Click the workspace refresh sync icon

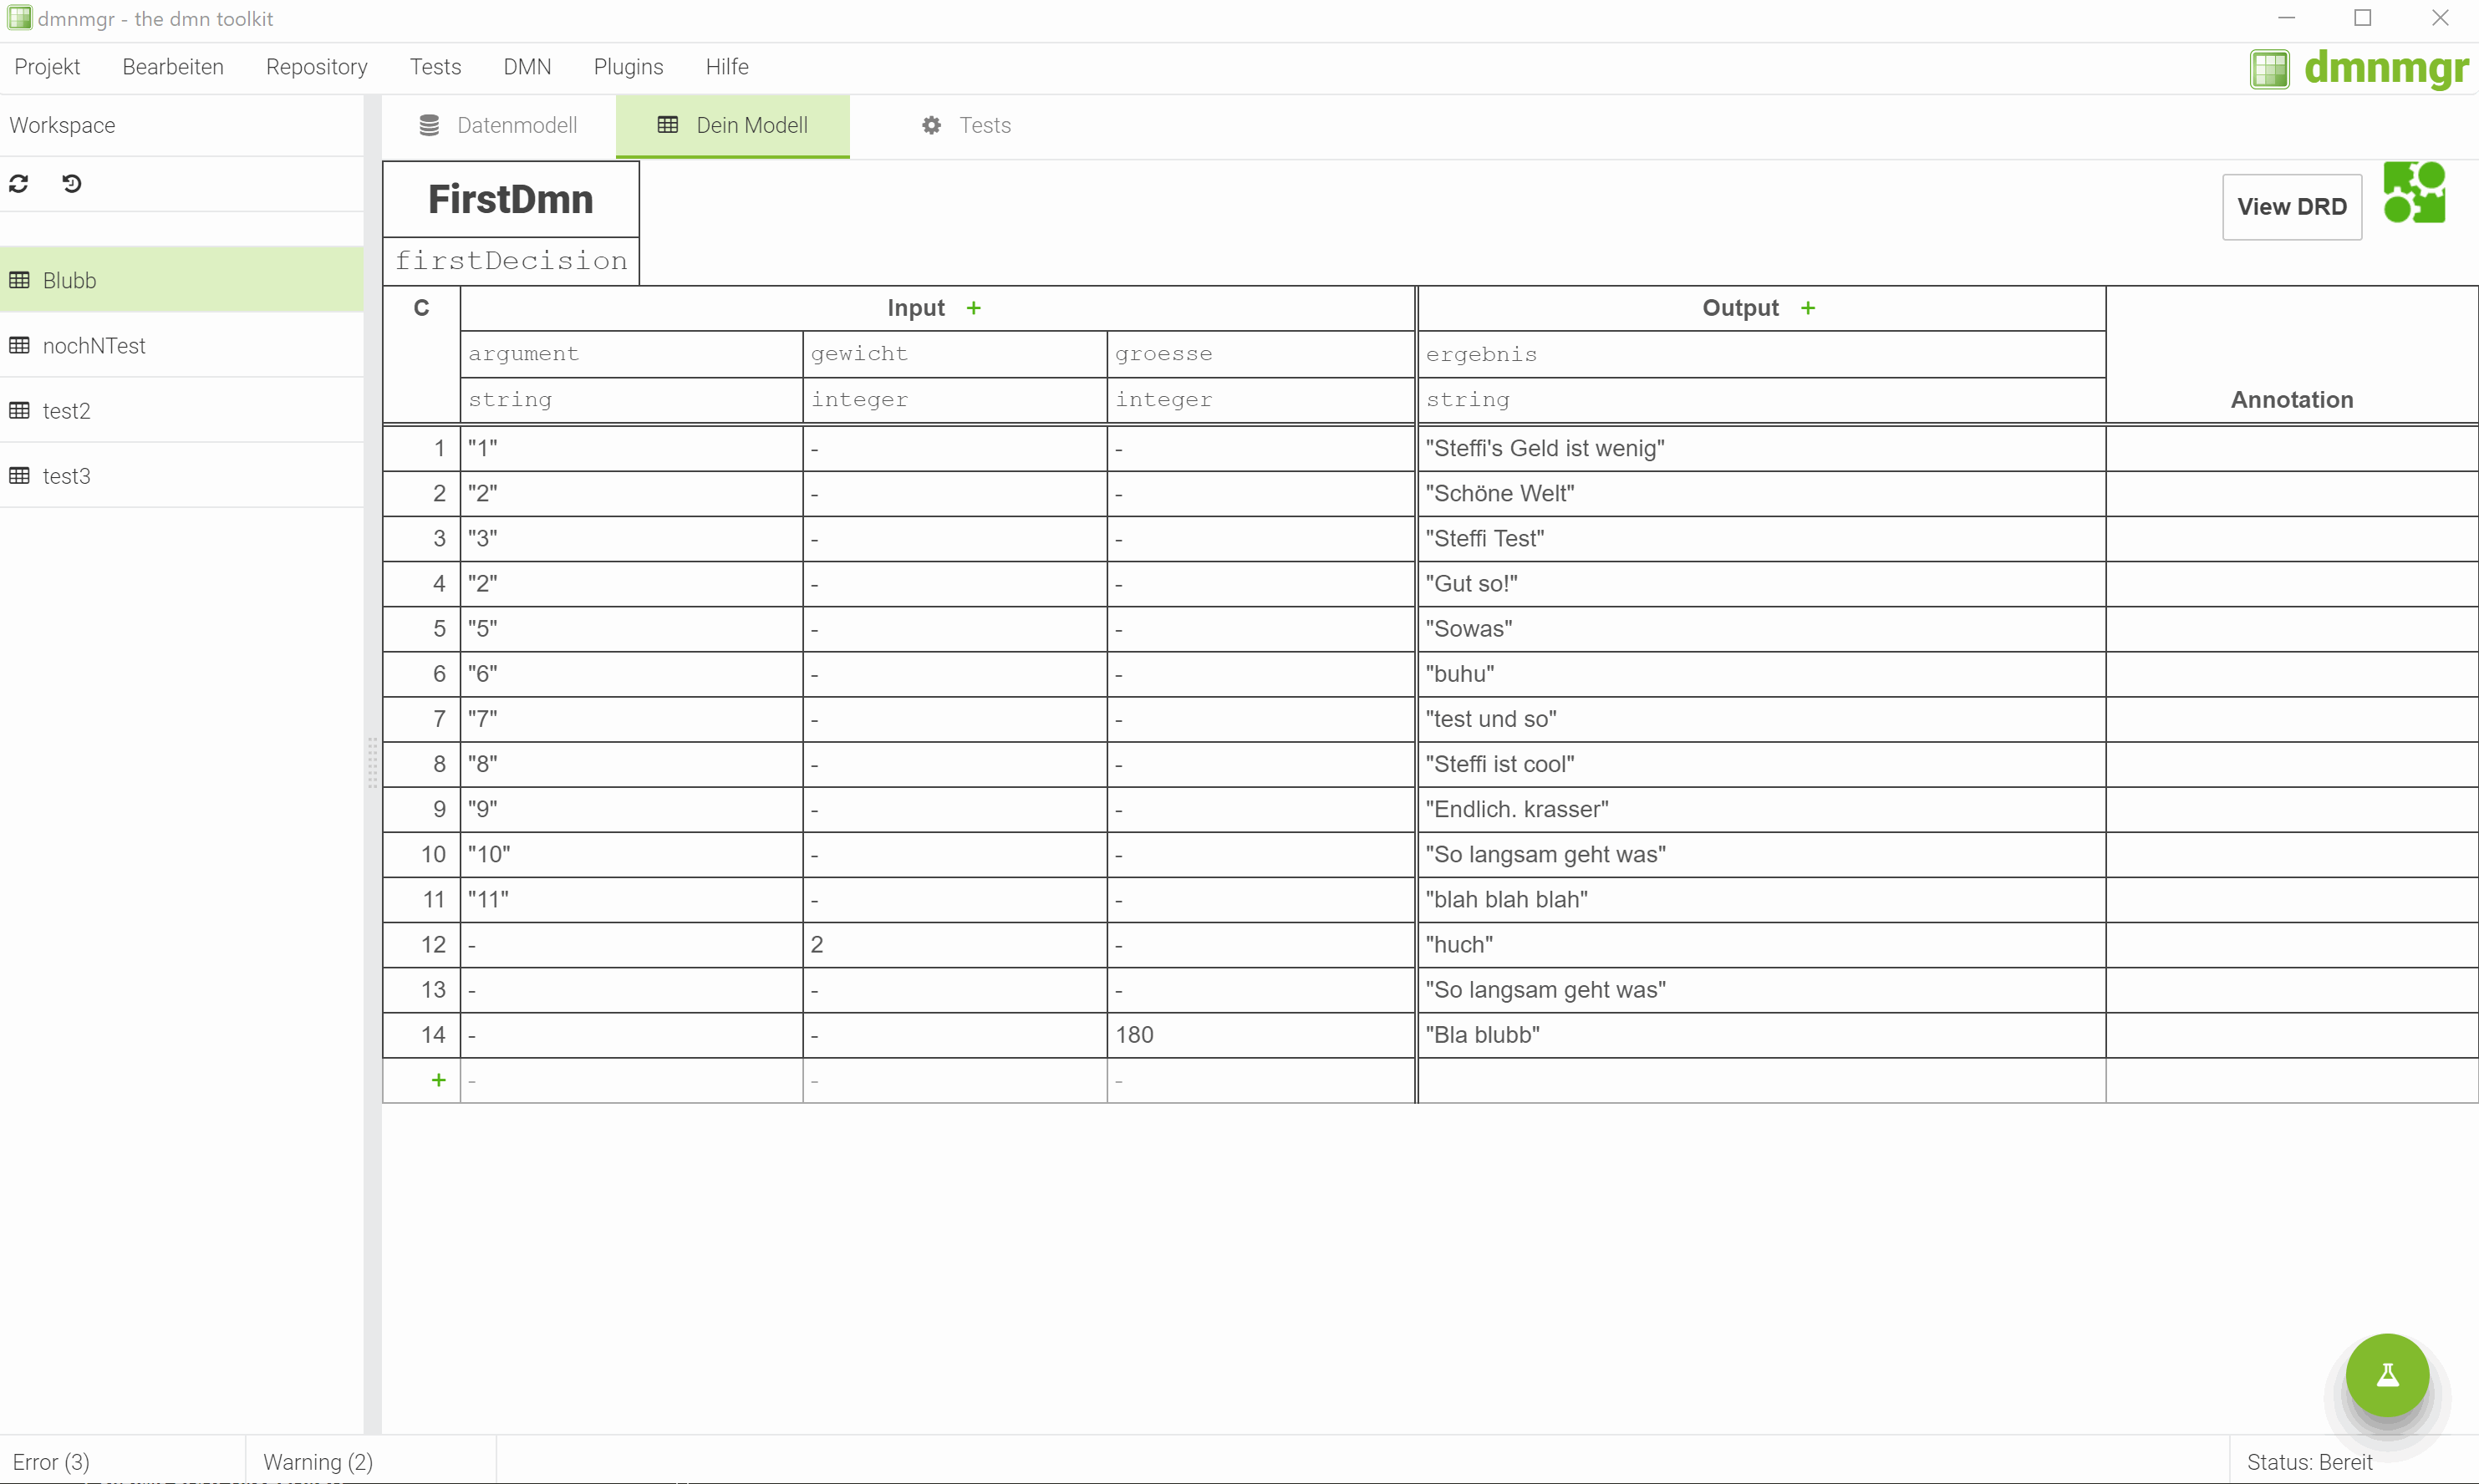pos(18,184)
